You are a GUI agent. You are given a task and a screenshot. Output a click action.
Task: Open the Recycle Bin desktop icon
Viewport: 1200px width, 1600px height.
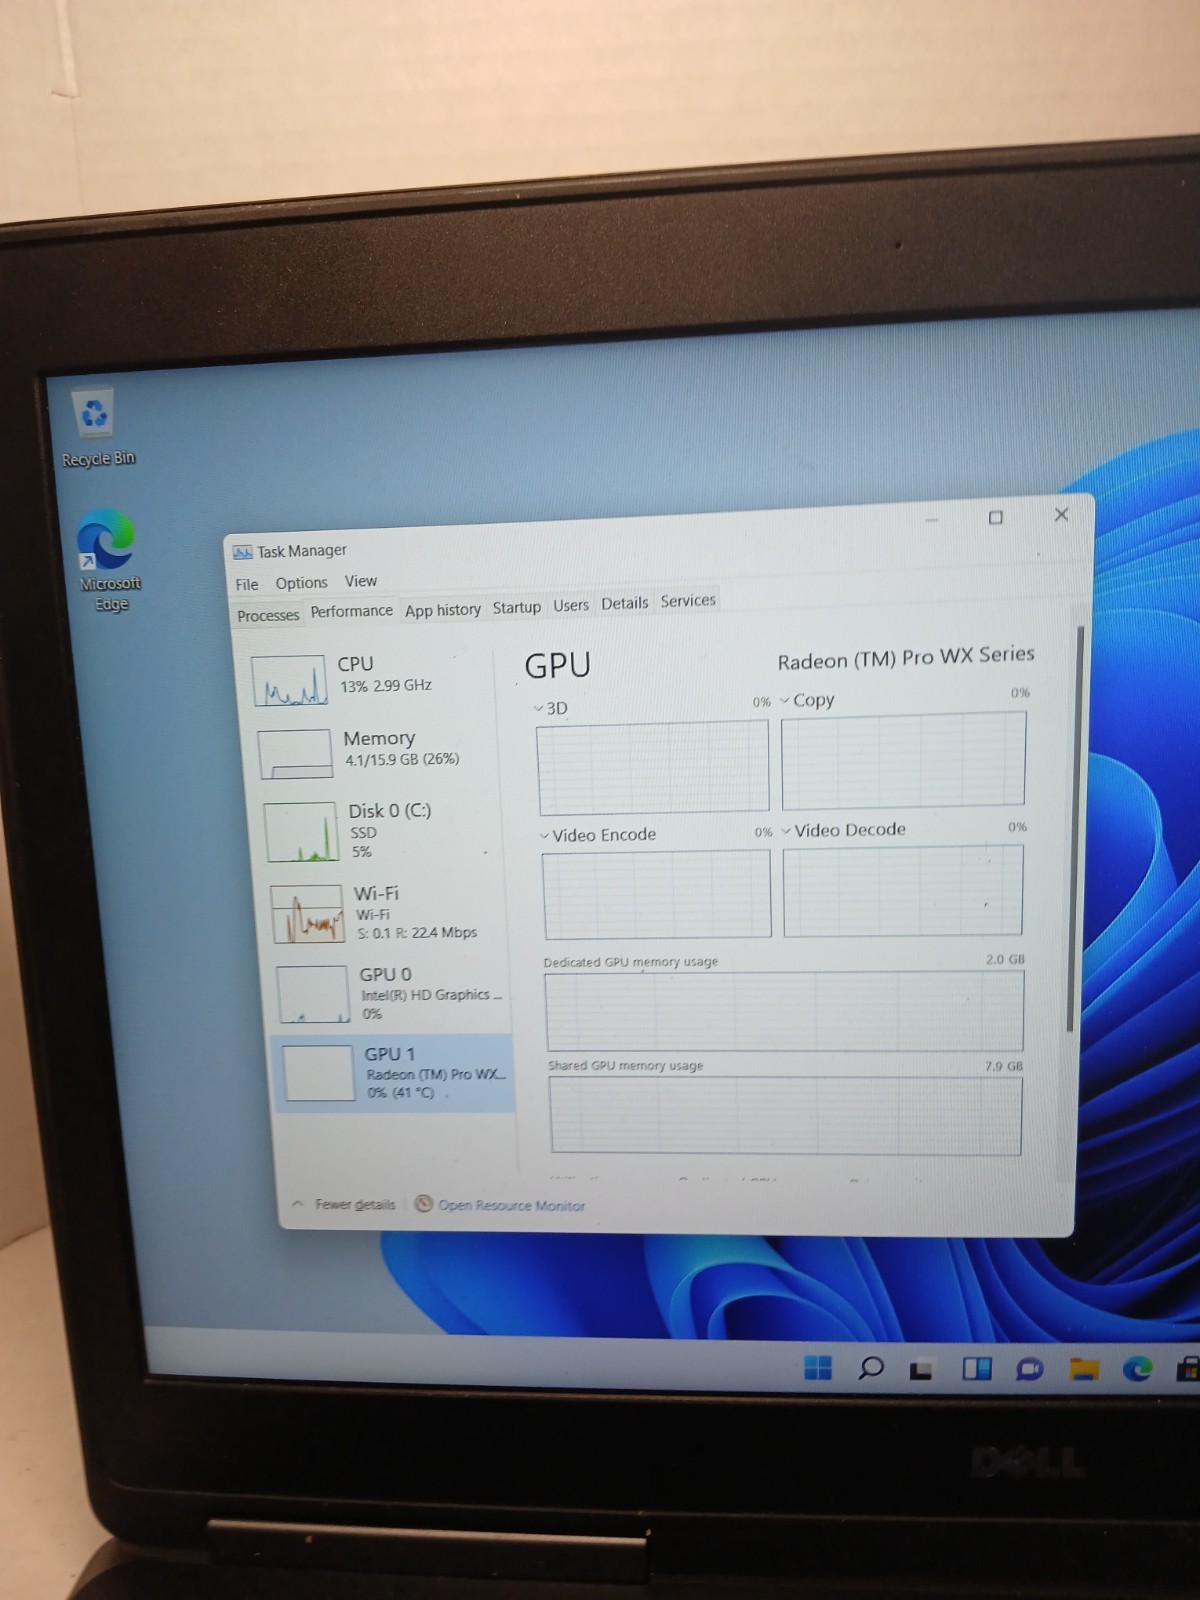pos(96,428)
